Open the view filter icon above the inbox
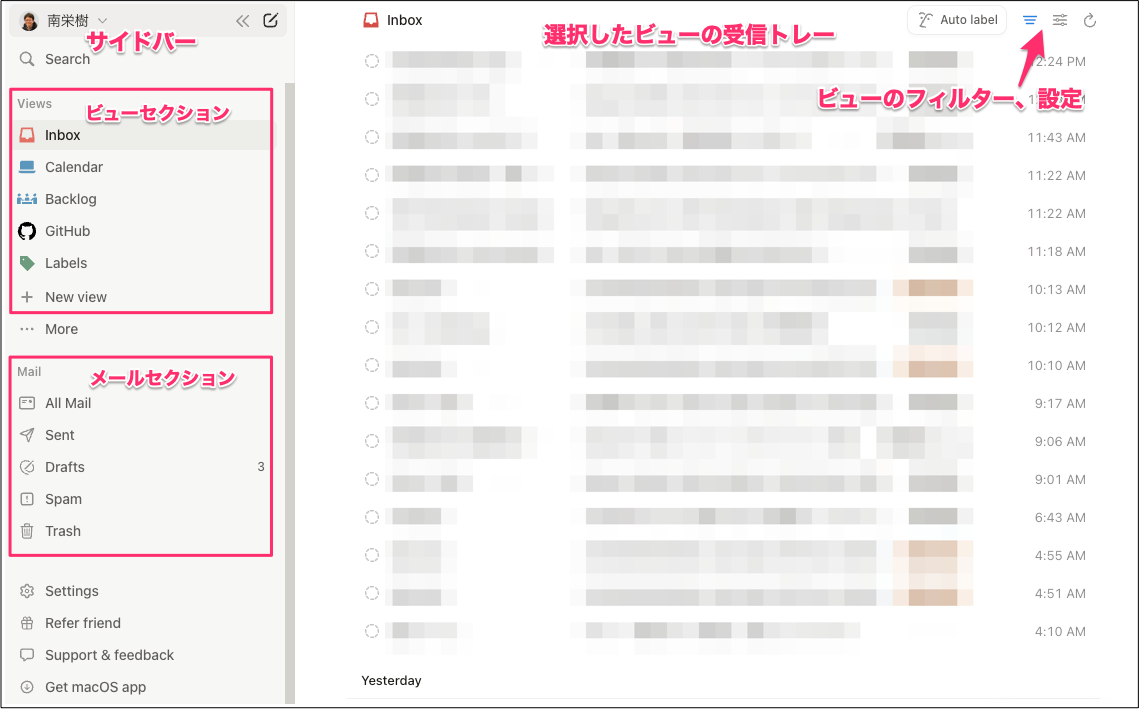 pyautogui.click(x=1030, y=19)
